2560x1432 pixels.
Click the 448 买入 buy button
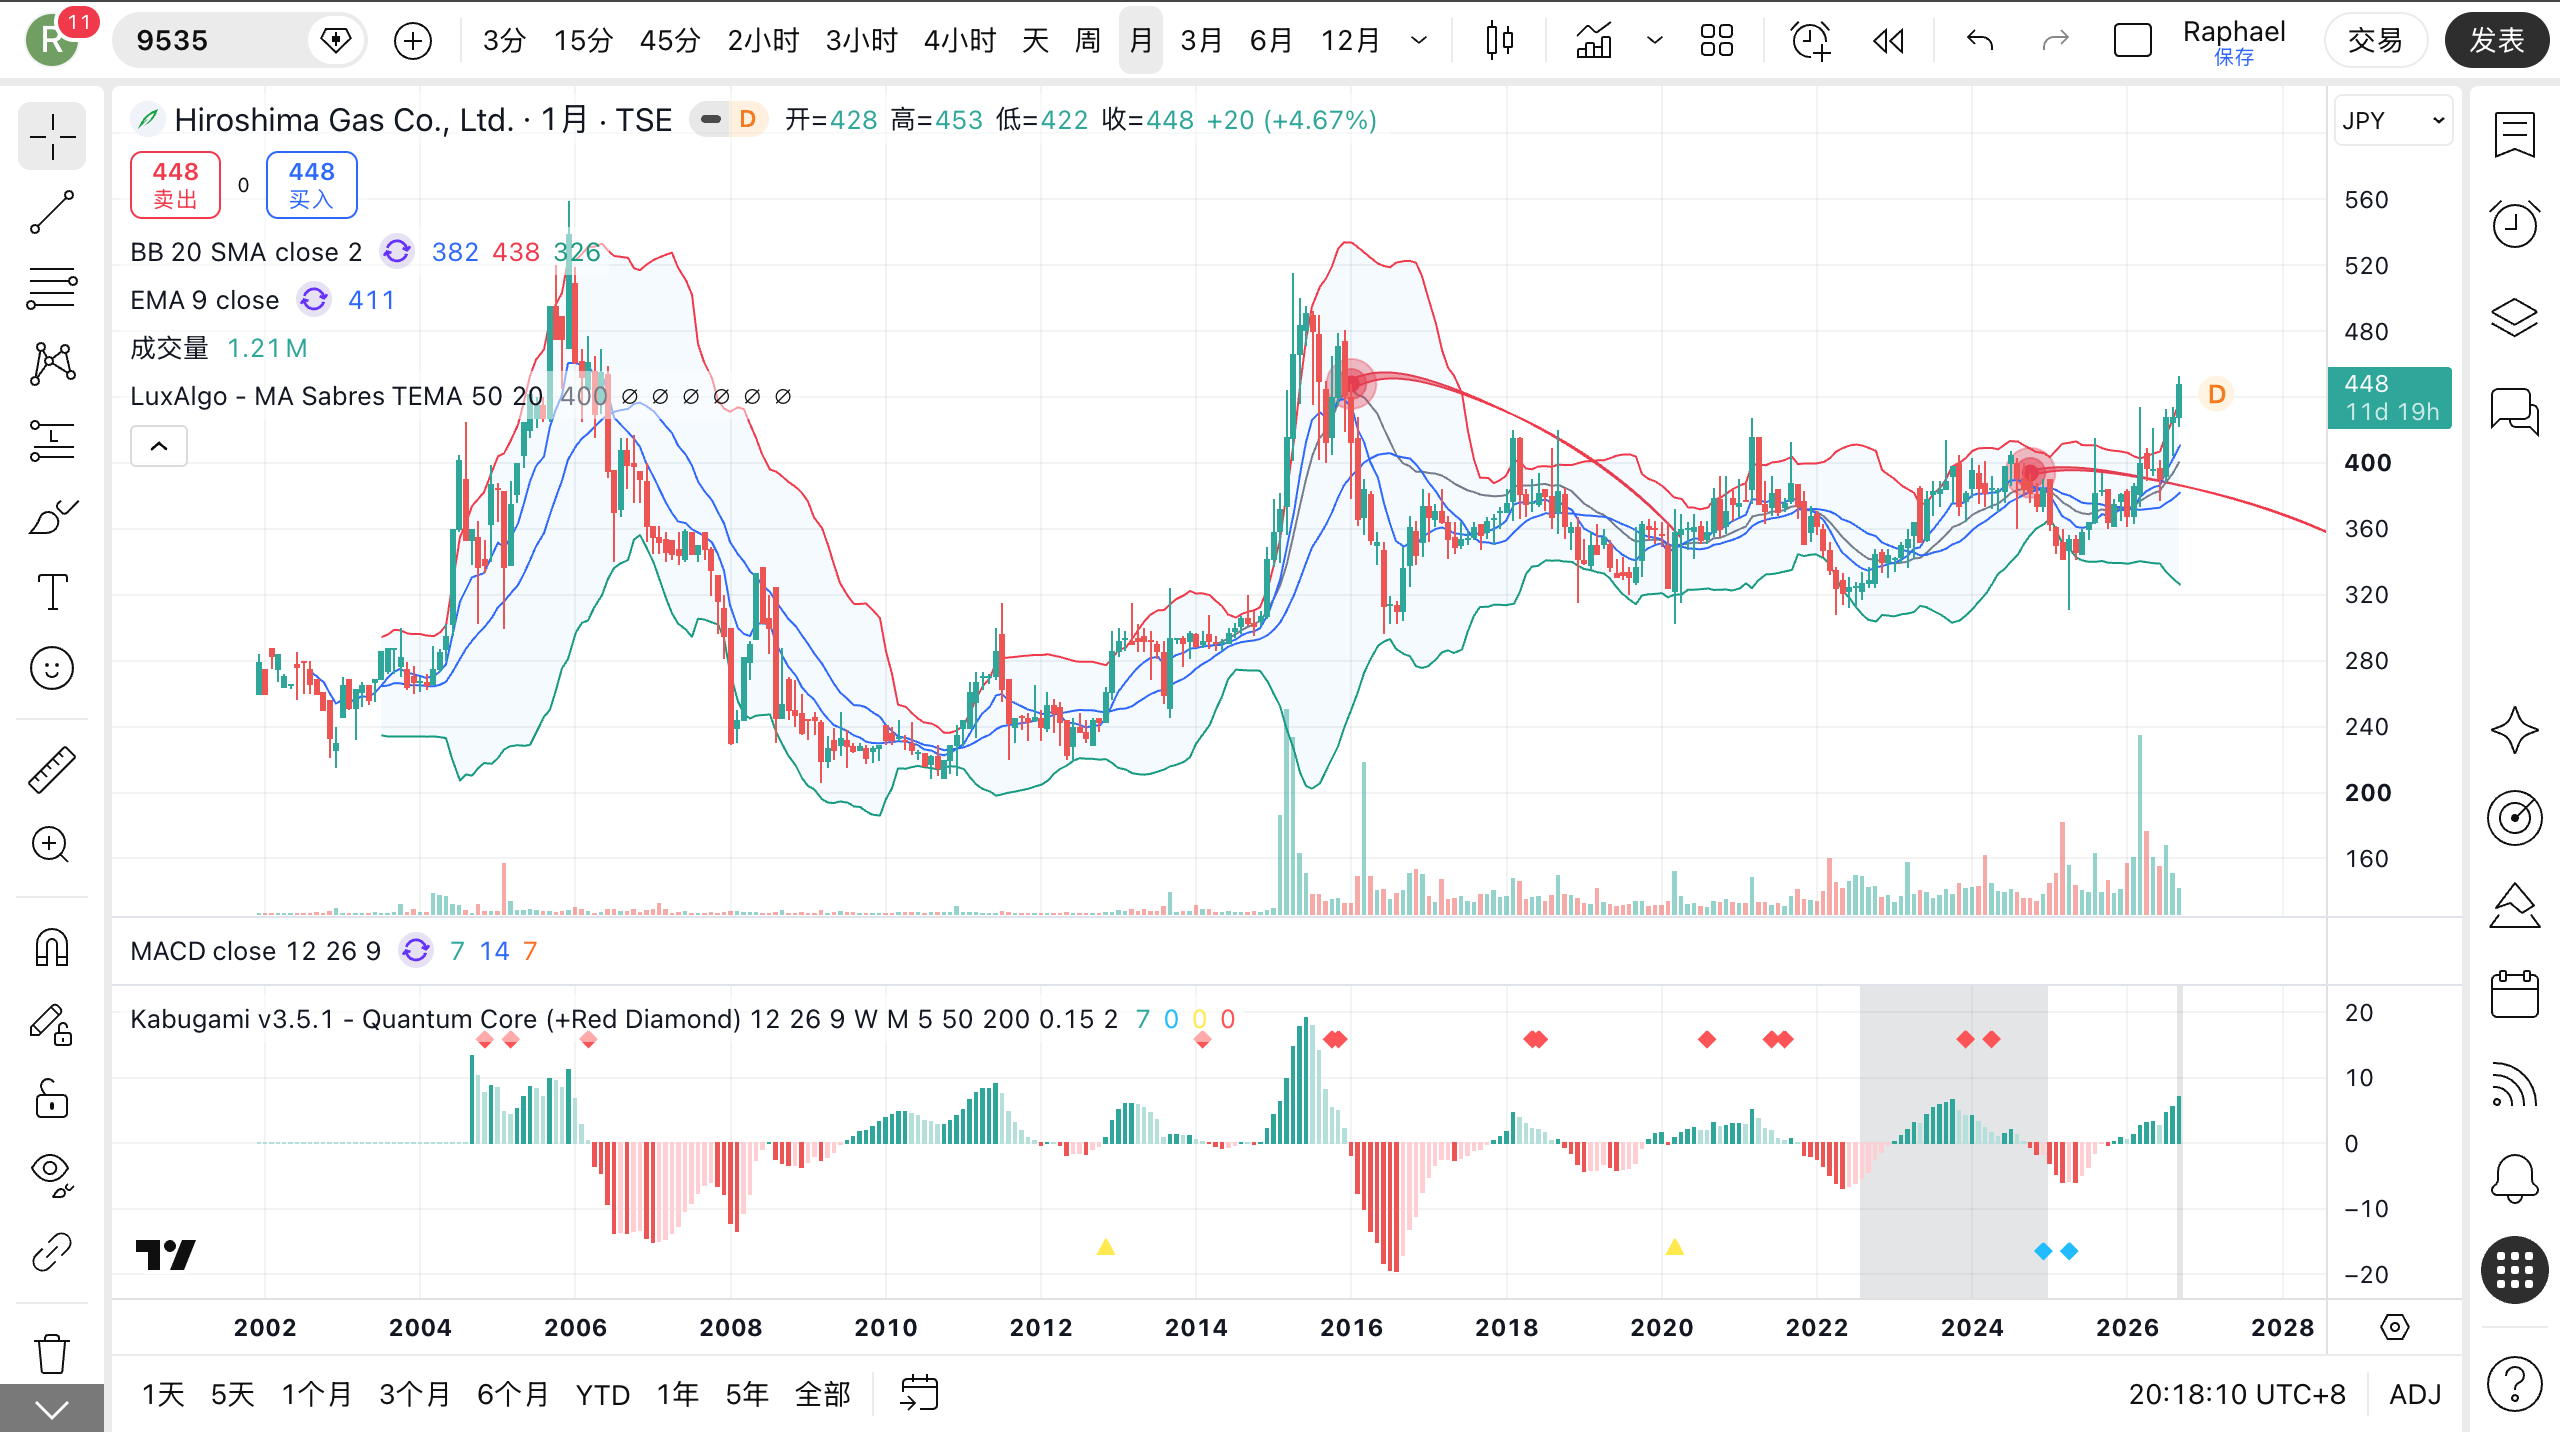coord(311,185)
